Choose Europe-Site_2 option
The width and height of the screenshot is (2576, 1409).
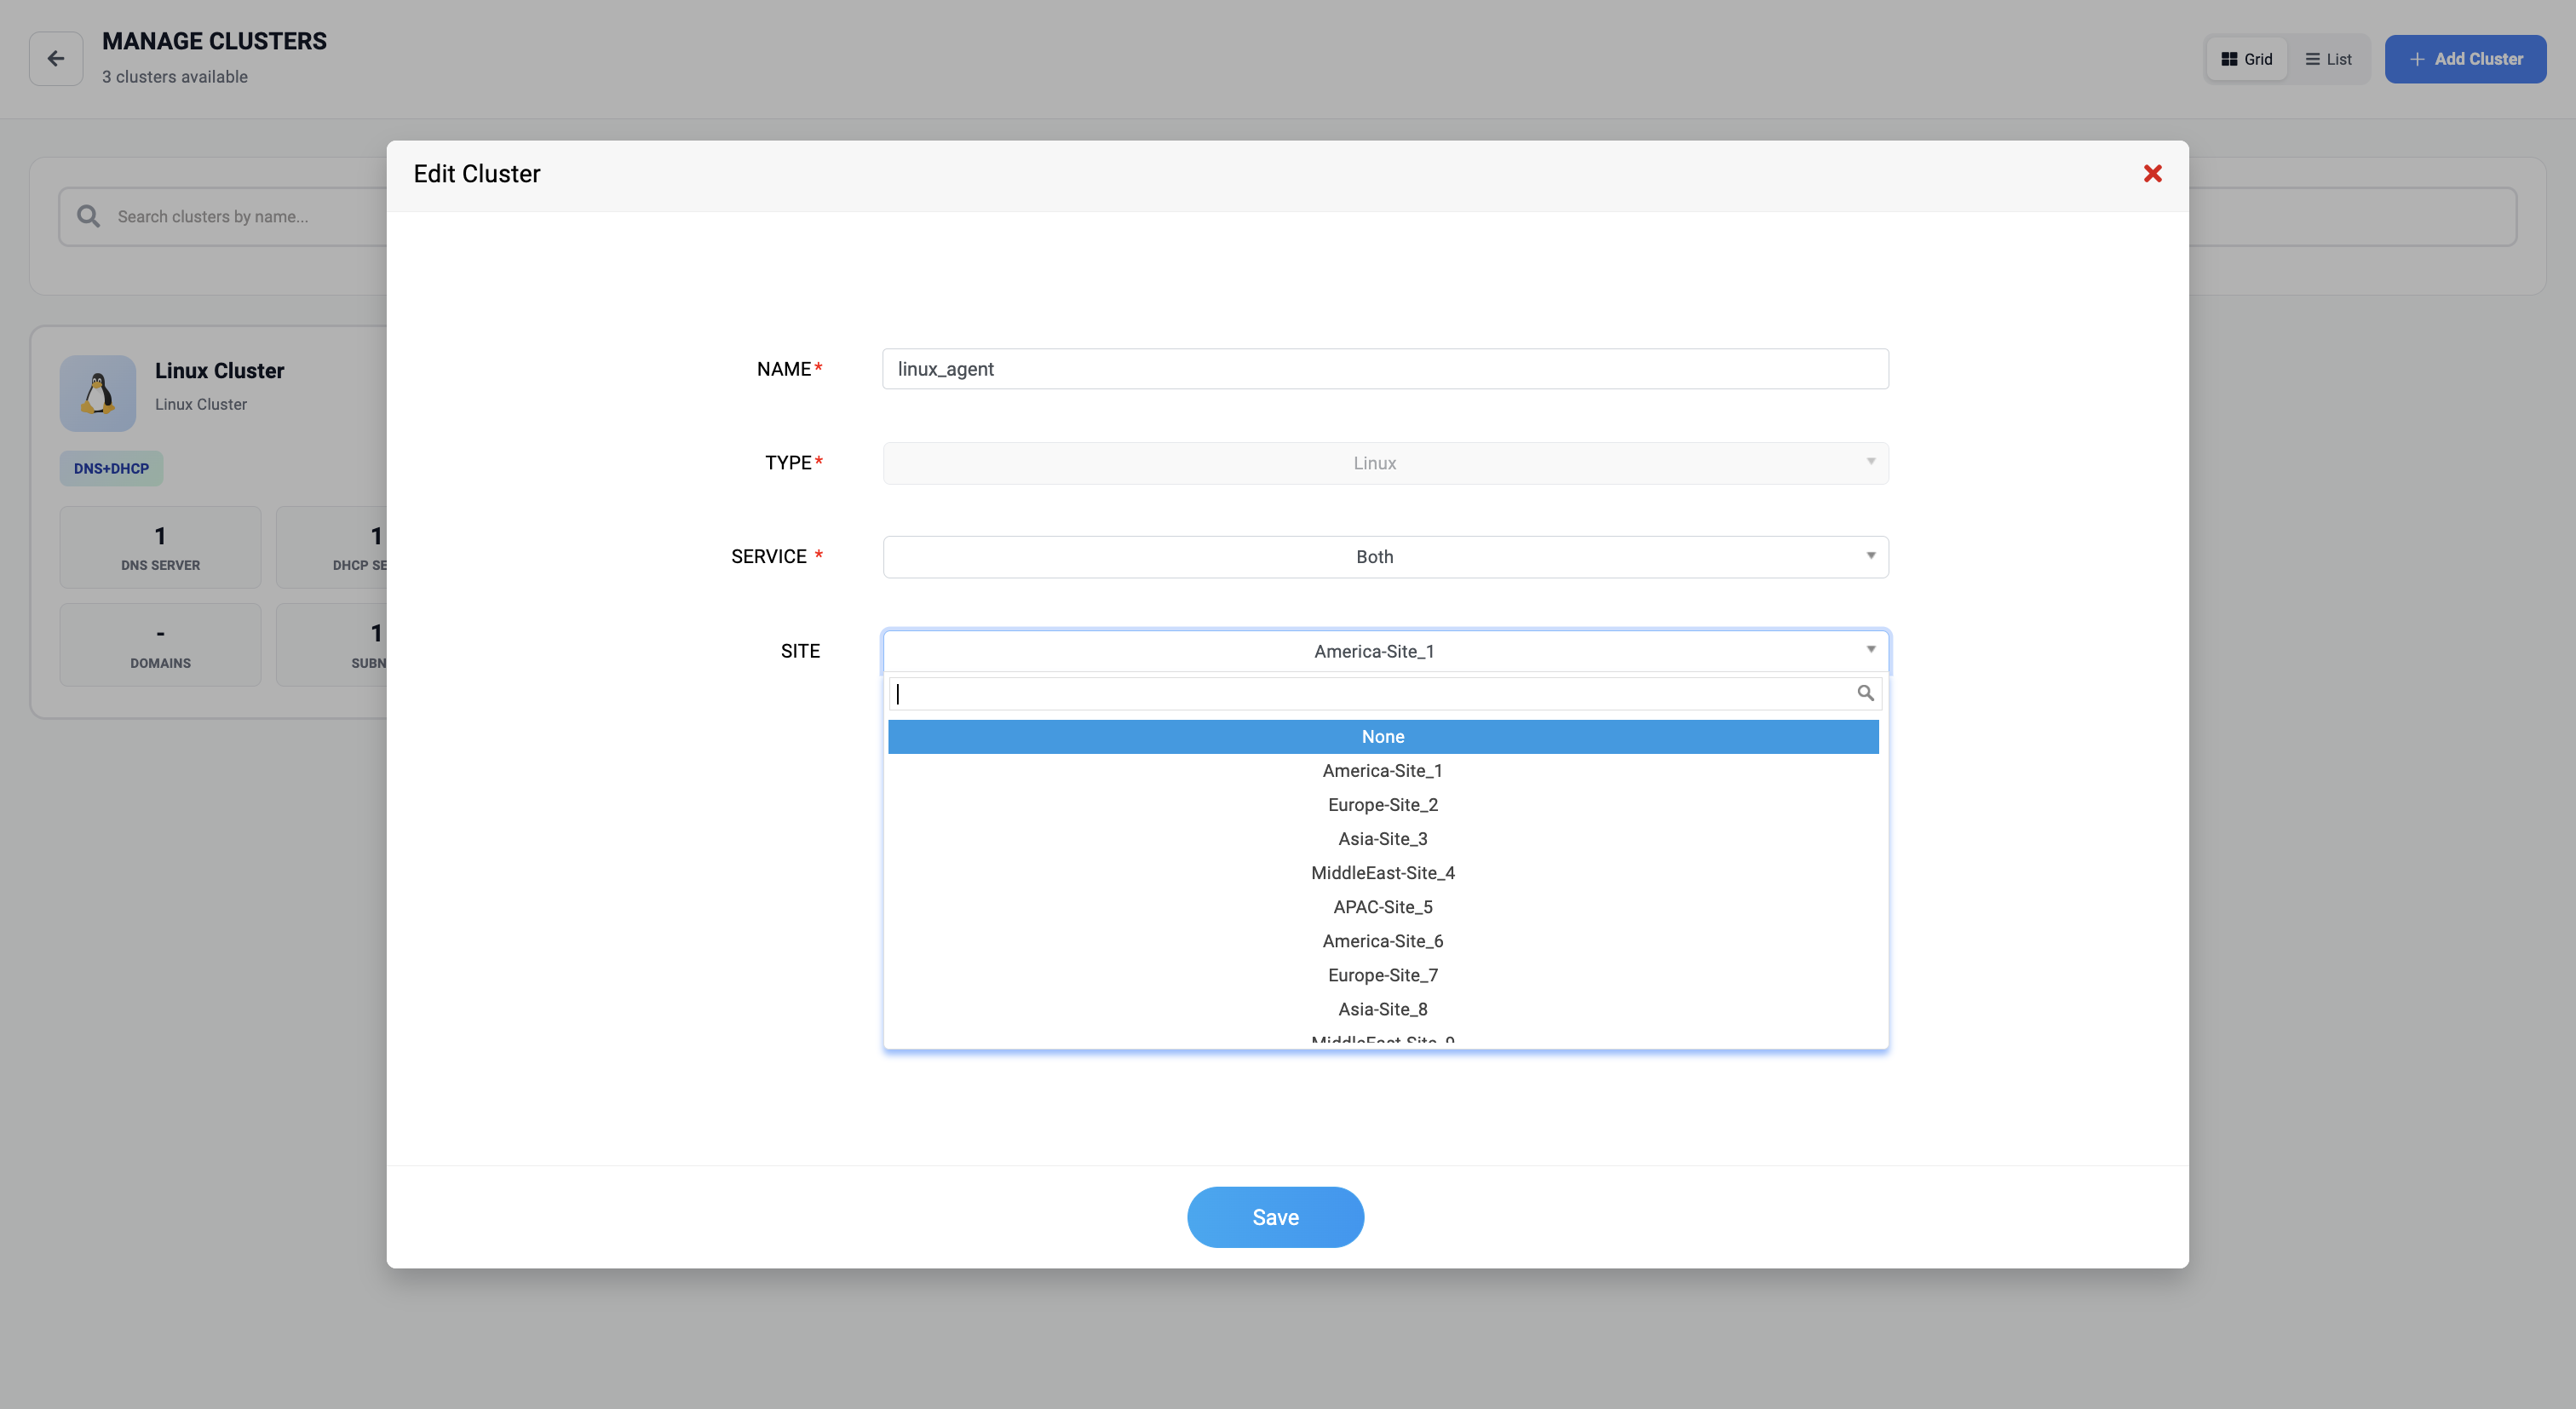1382,805
